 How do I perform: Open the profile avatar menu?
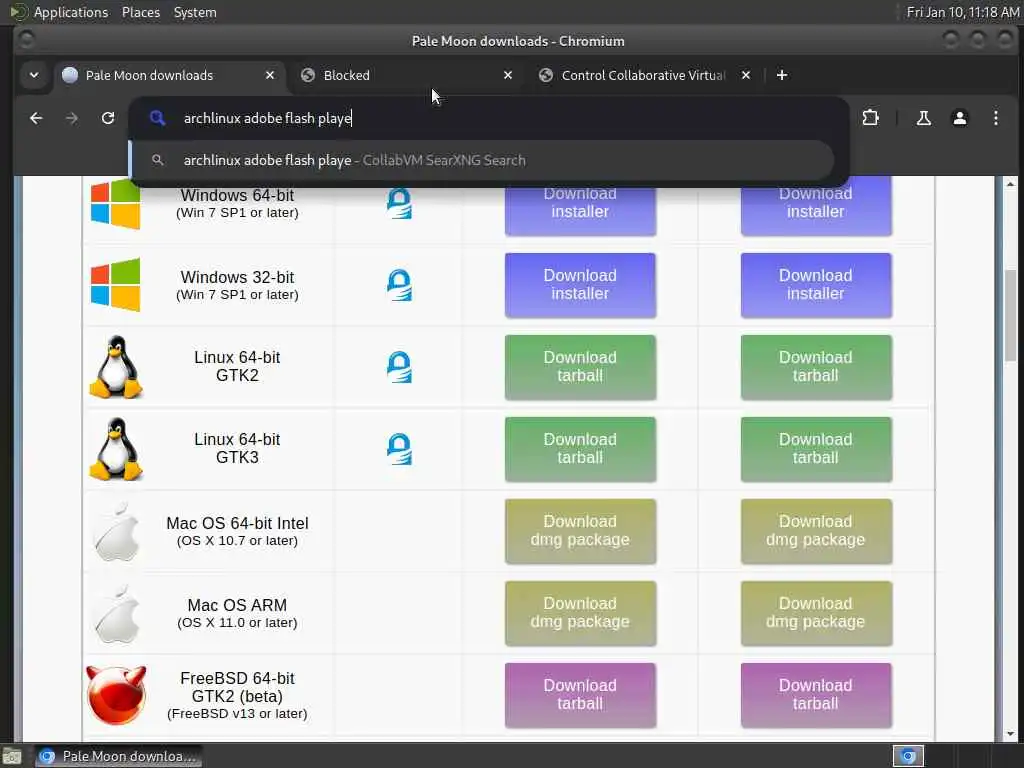pos(959,118)
